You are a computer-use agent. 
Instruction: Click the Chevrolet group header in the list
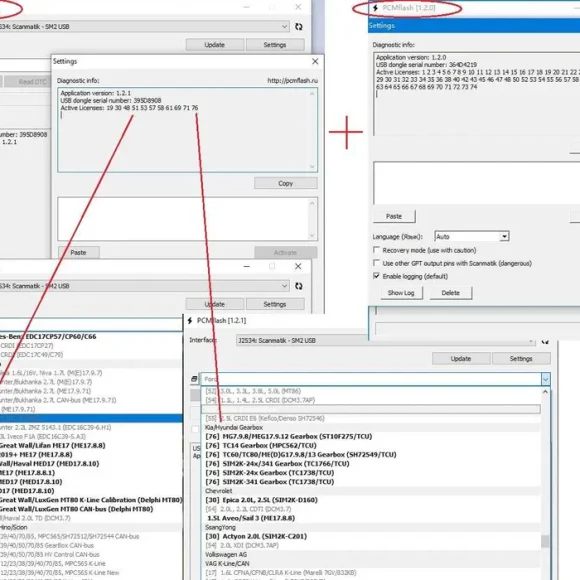(x=219, y=491)
